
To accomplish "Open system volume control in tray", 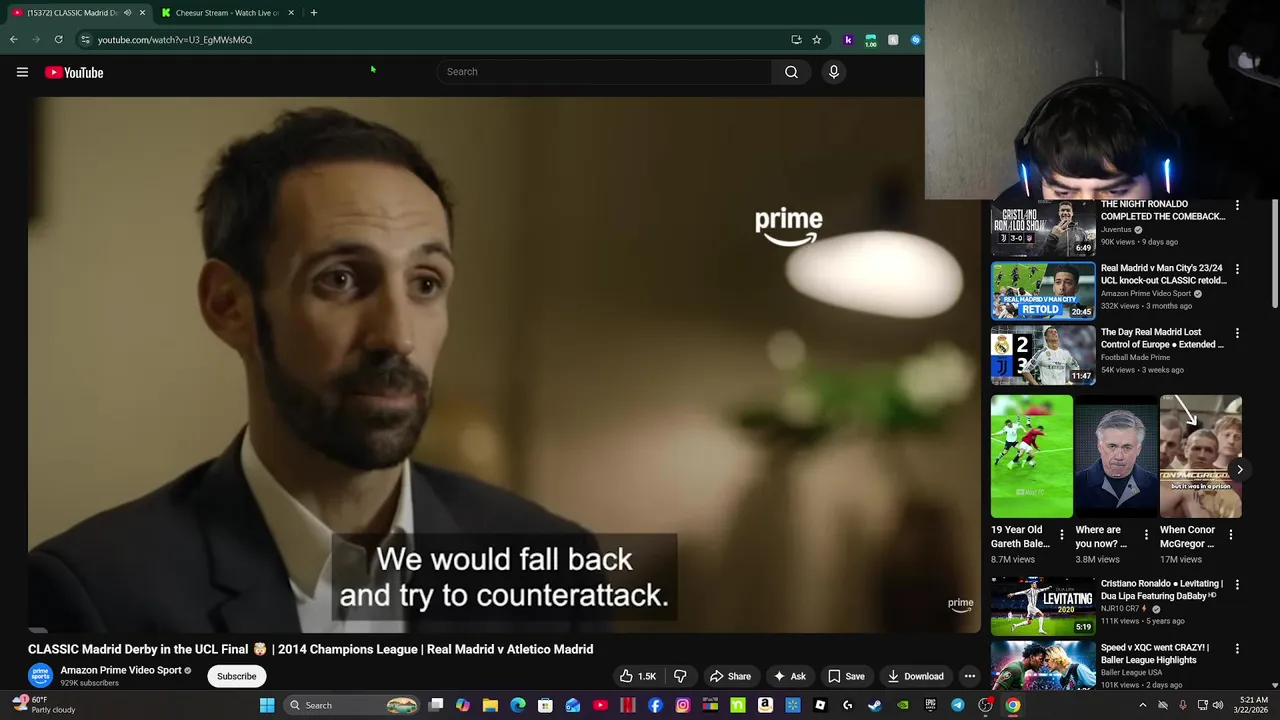I will [1218, 705].
